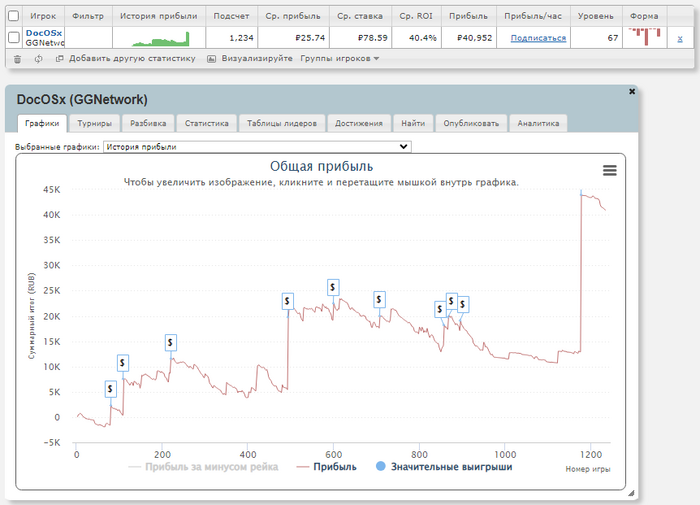Click the trash delete icon in toolbar
700x505 pixels.
17,59
